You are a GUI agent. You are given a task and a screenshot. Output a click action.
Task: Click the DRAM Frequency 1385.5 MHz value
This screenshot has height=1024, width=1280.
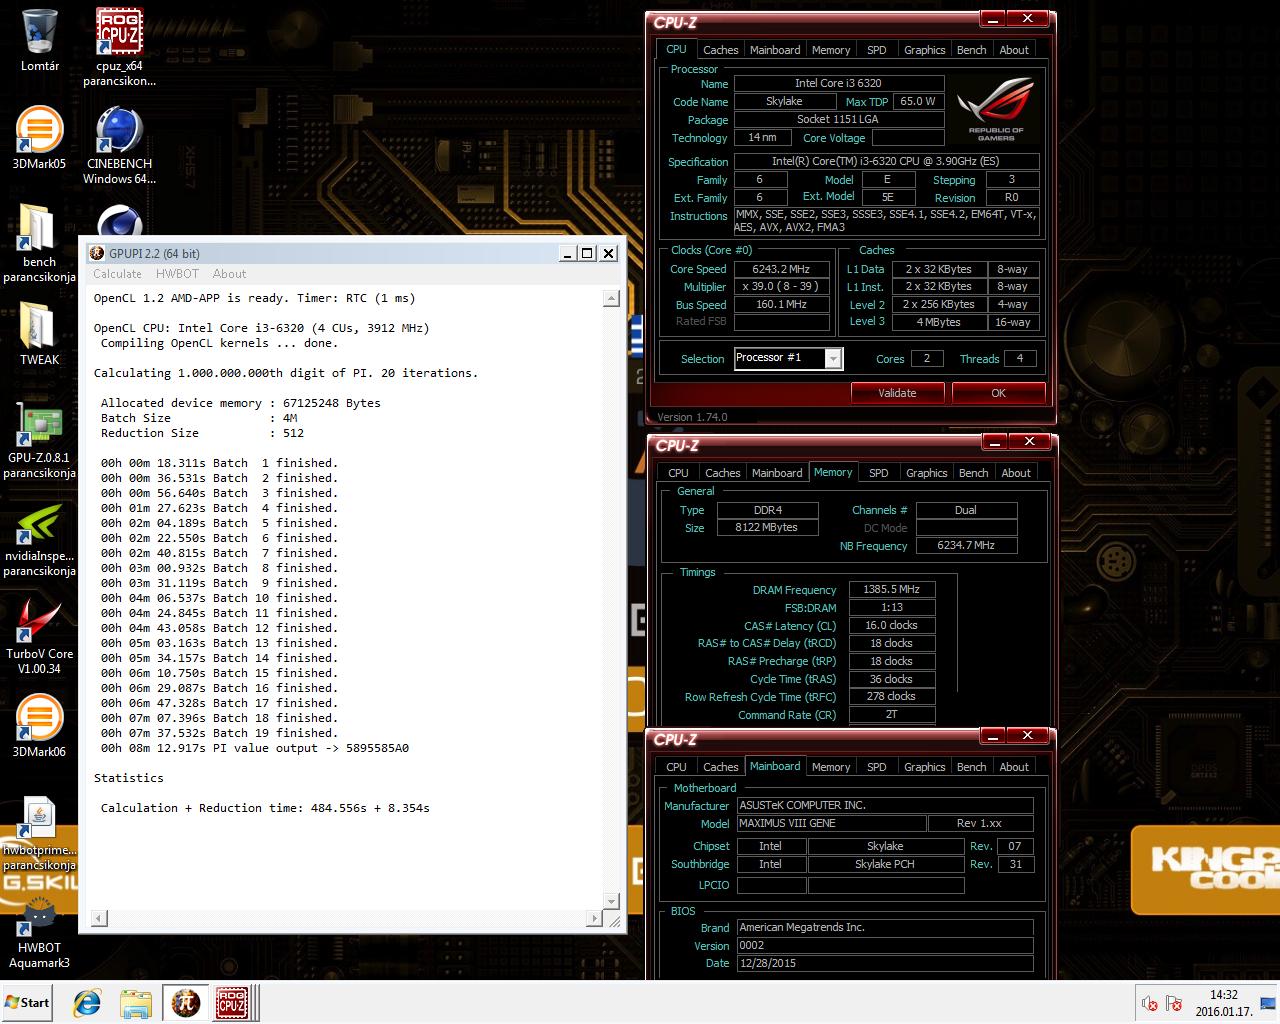coord(892,590)
